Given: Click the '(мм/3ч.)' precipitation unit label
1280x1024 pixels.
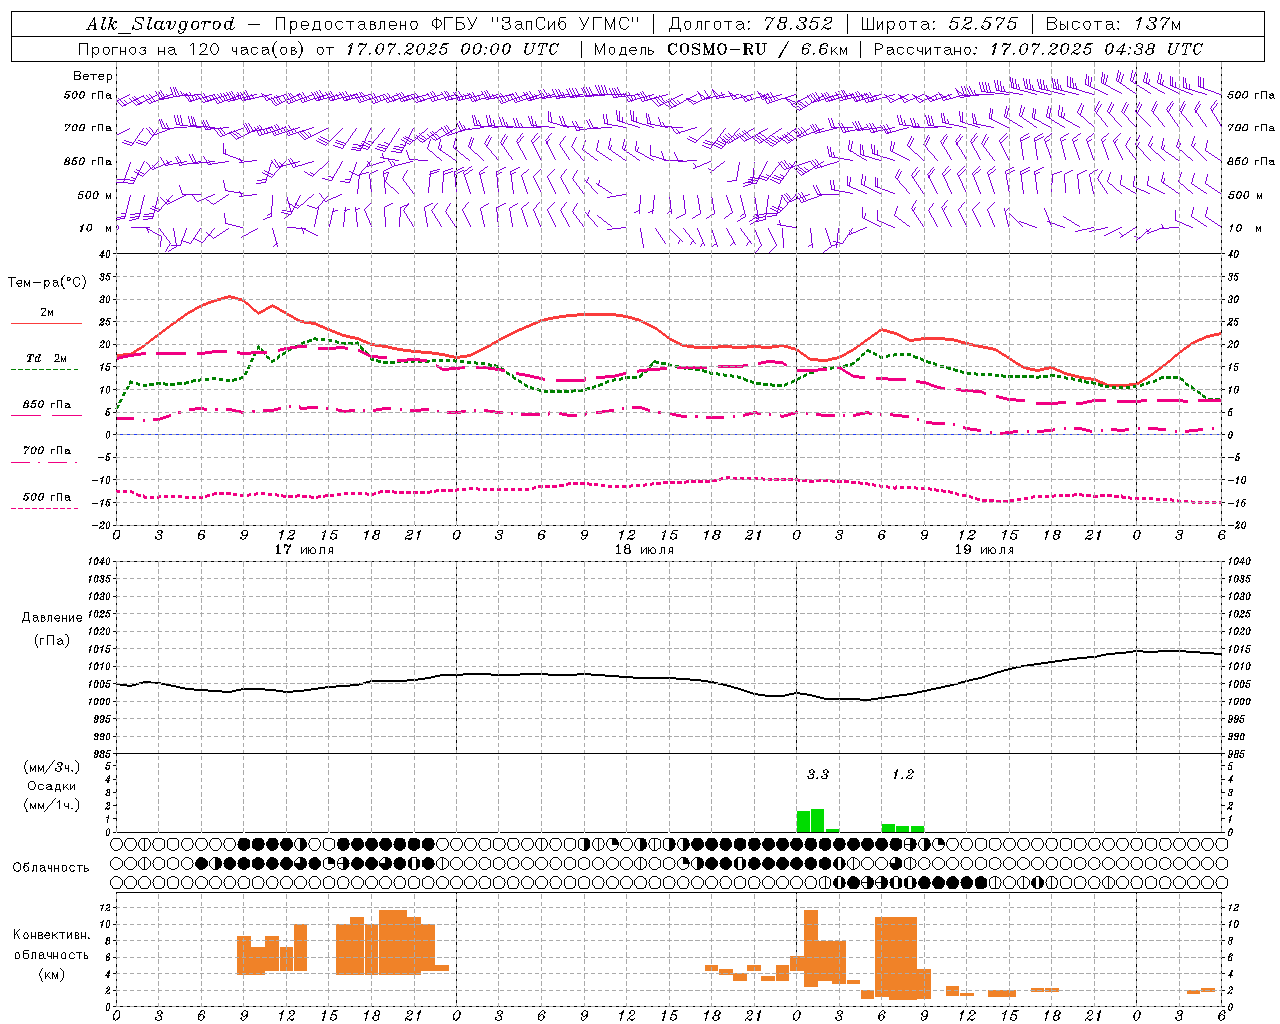Looking at the screenshot, I should [52, 768].
